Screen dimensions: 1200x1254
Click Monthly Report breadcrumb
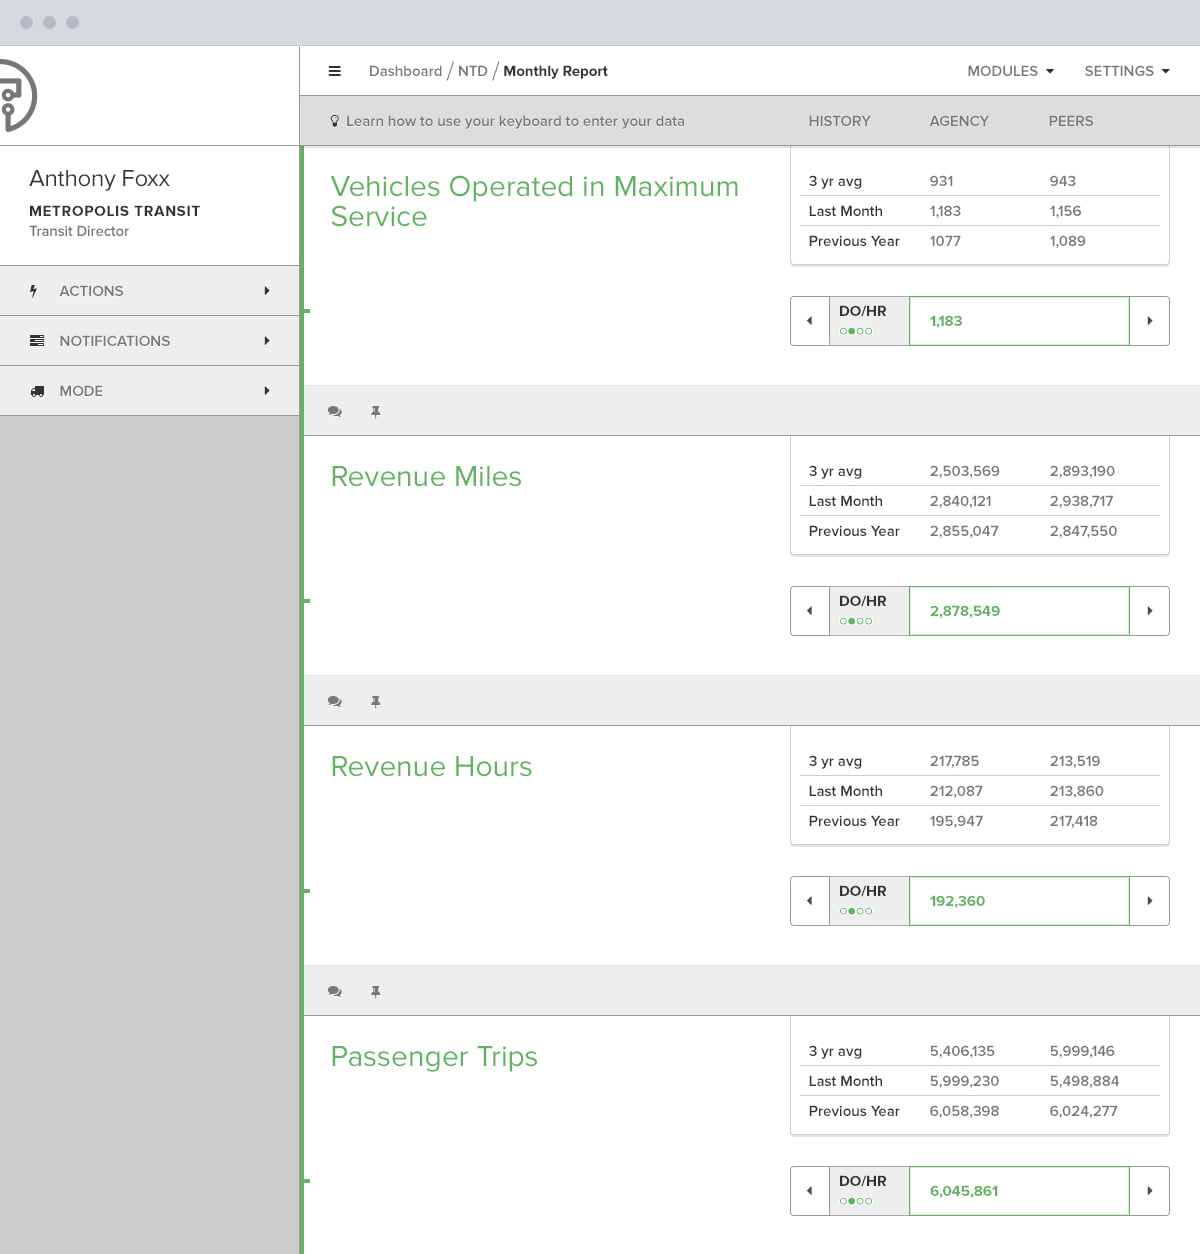point(555,71)
